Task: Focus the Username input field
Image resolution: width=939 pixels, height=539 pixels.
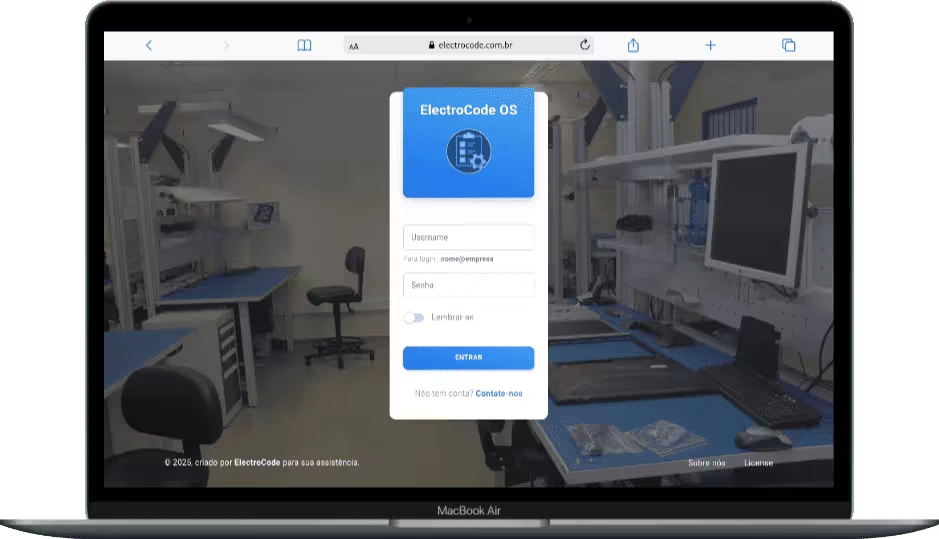Action: (468, 237)
